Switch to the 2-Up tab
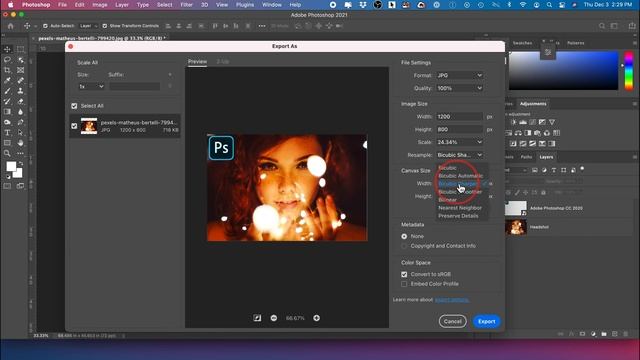Screen dimensions: 640x360 pos(222,62)
